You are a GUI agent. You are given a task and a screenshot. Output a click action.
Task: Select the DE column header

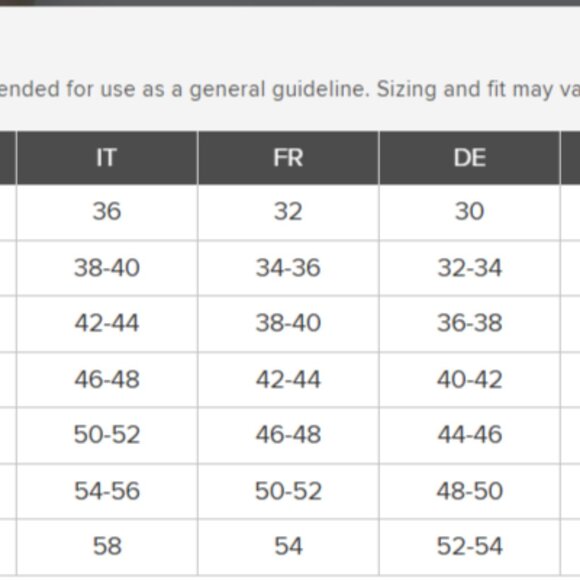point(469,158)
